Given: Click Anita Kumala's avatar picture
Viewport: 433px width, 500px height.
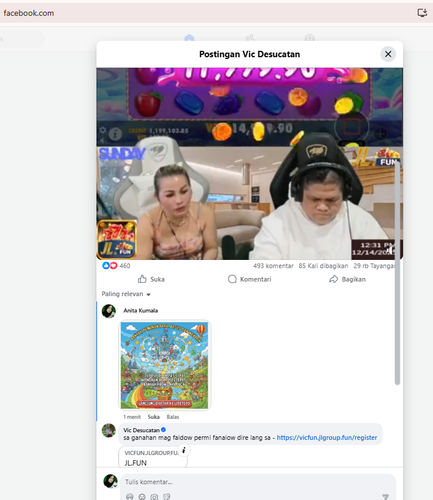Looking at the screenshot, I should (109, 311).
